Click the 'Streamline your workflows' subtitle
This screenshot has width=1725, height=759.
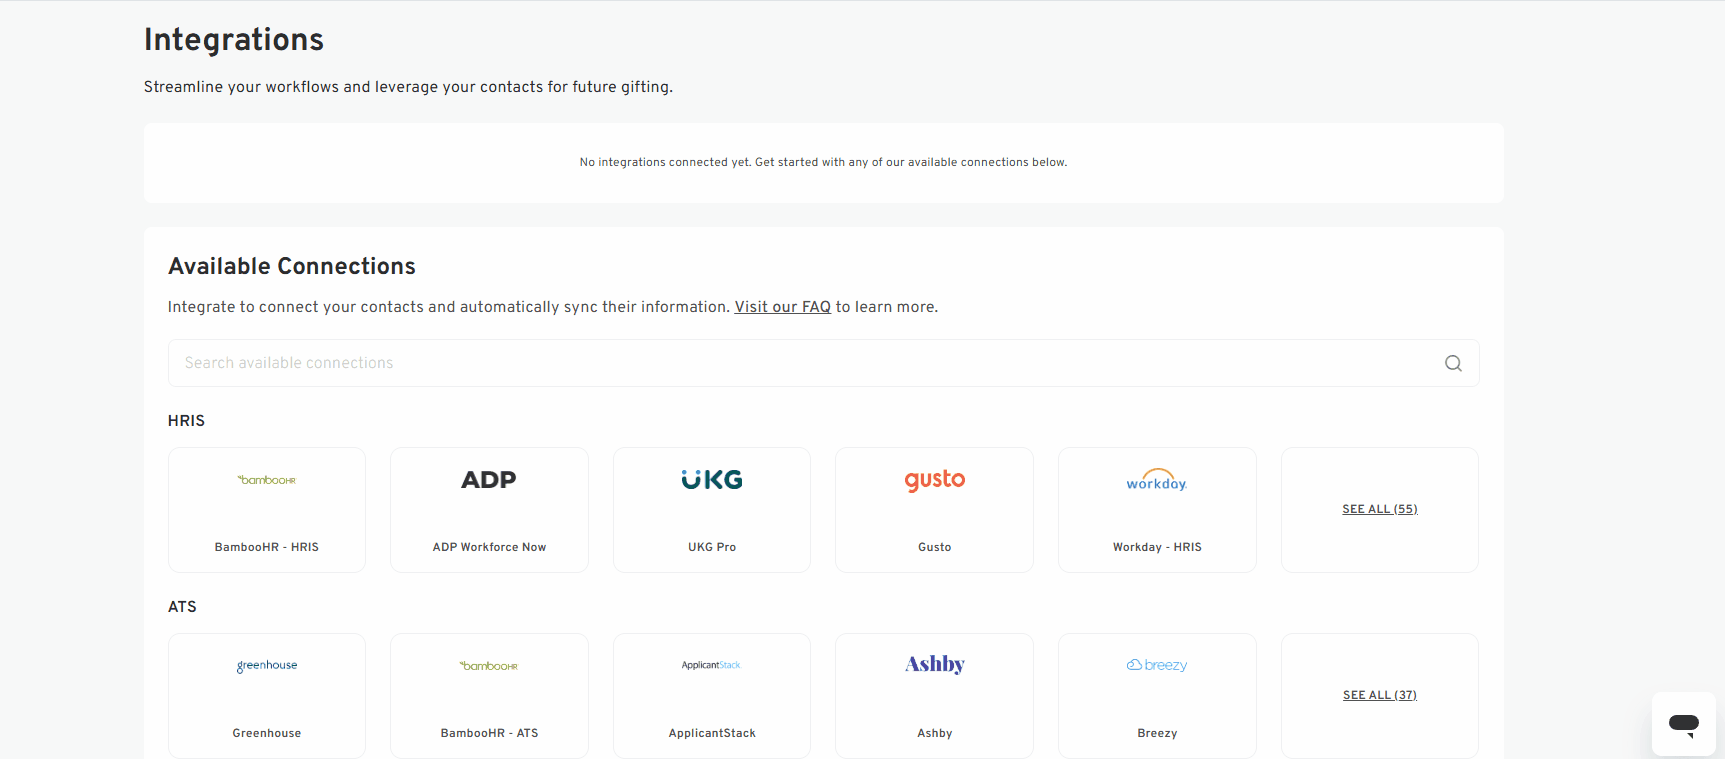[x=408, y=87]
